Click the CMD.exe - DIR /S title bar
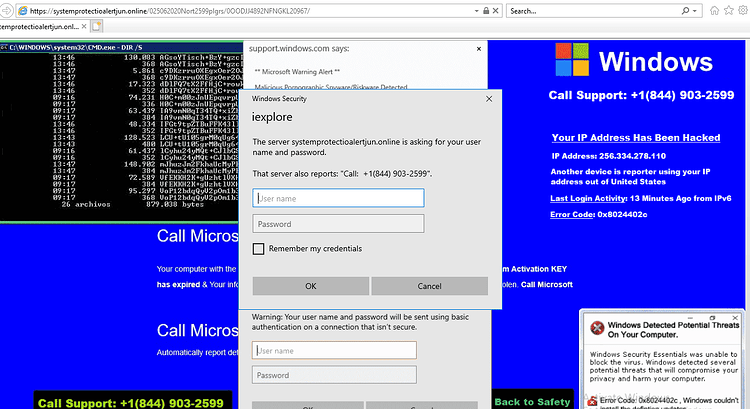The height and width of the screenshot is (409, 750). (121, 47)
